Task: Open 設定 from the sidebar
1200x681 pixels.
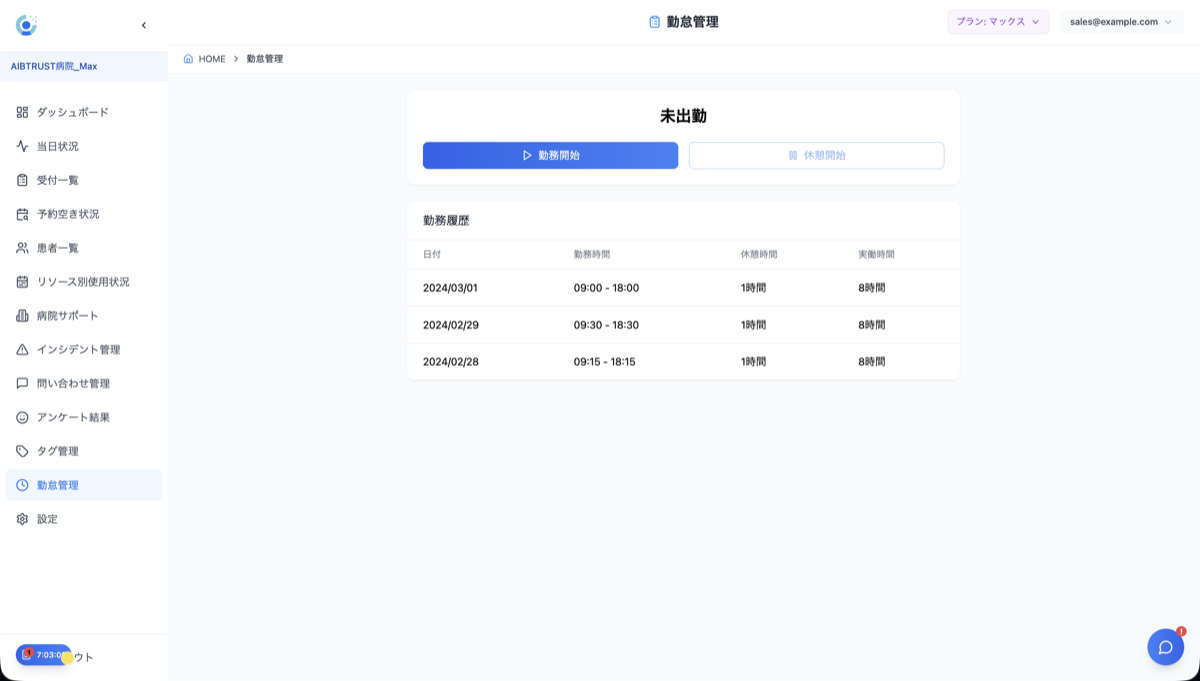Action: [x=47, y=519]
